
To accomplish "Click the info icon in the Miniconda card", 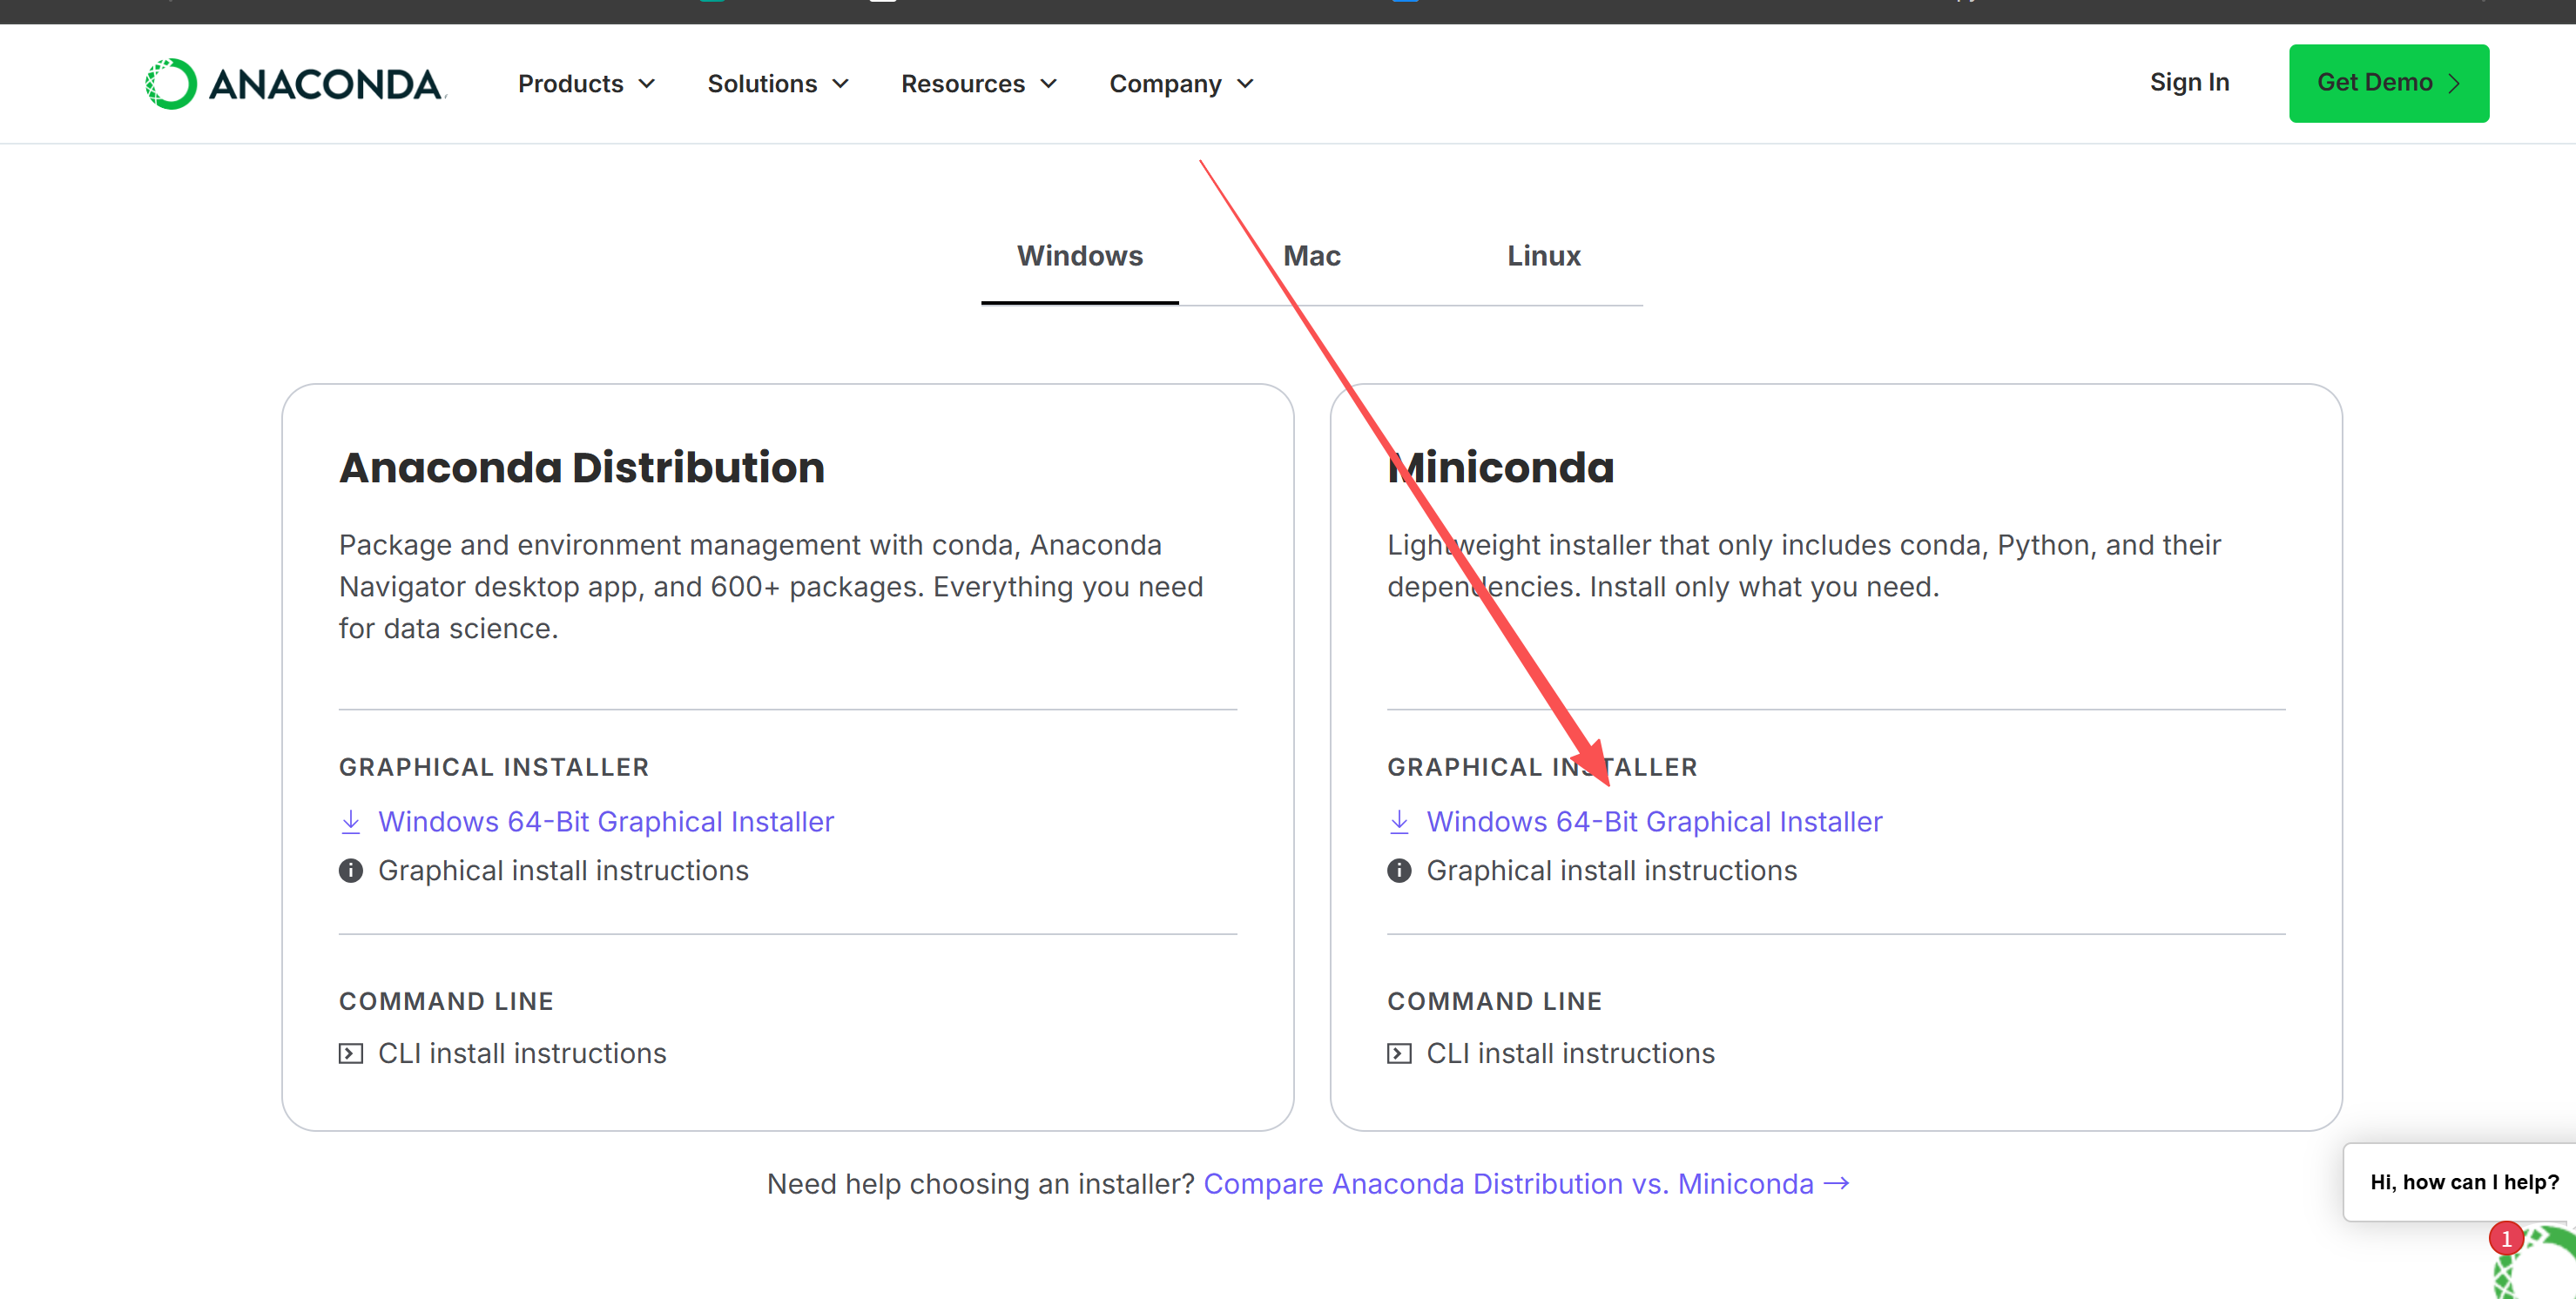I will pyautogui.click(x=1399, y=871).
